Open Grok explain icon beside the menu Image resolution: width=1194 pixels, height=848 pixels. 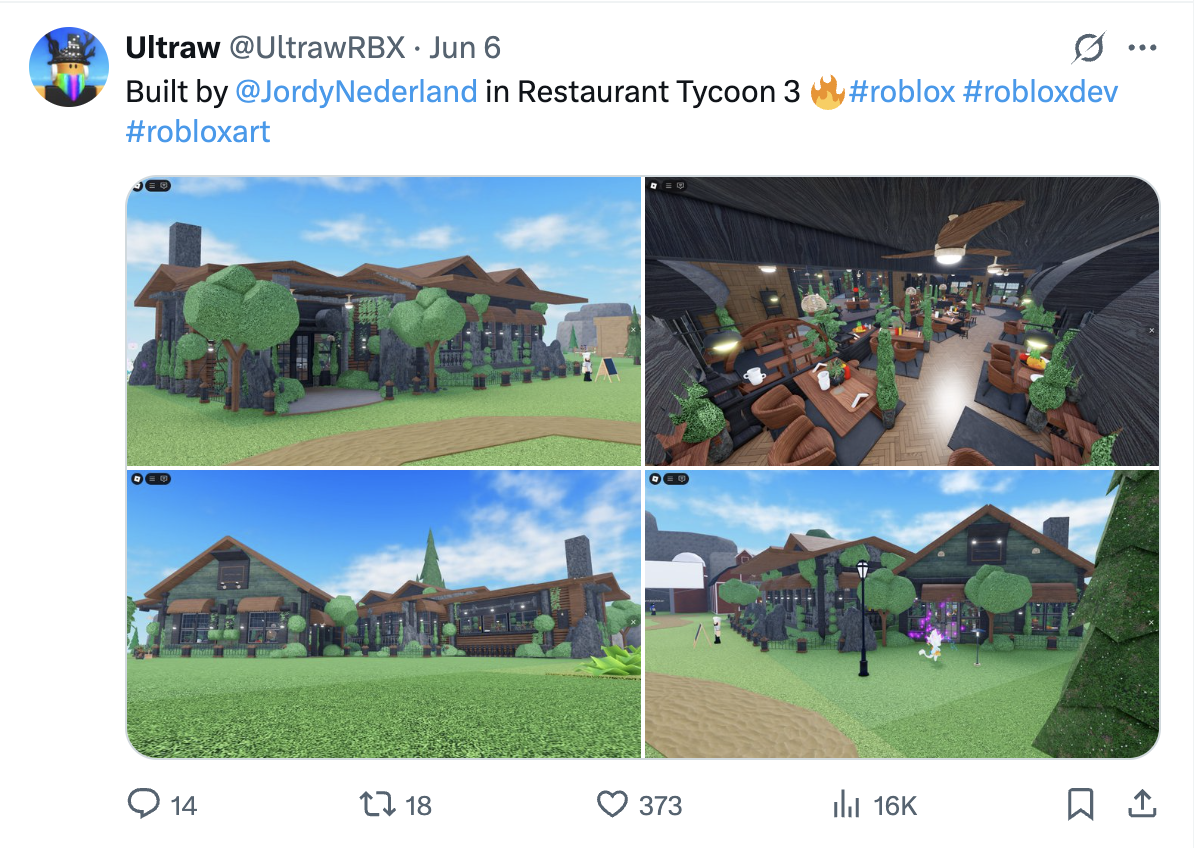point(1088,48)
